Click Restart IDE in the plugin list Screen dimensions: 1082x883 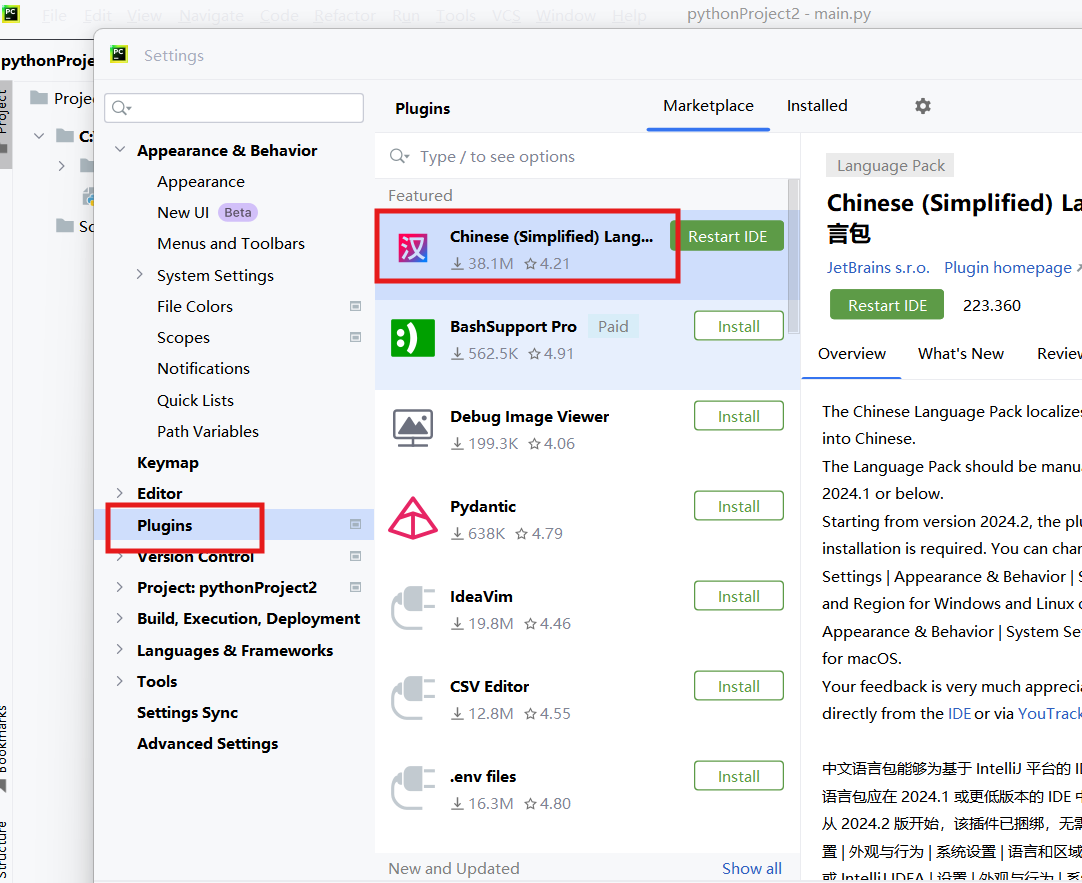[727, 237]
